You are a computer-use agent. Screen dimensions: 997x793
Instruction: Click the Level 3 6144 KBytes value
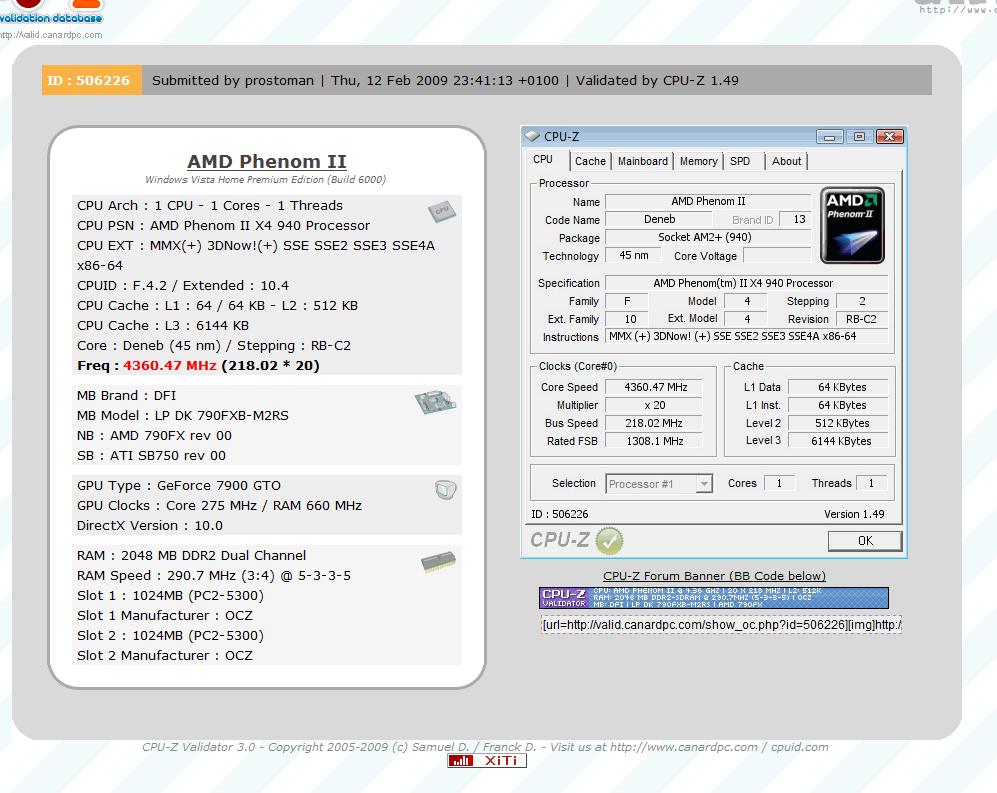point(838,441)
